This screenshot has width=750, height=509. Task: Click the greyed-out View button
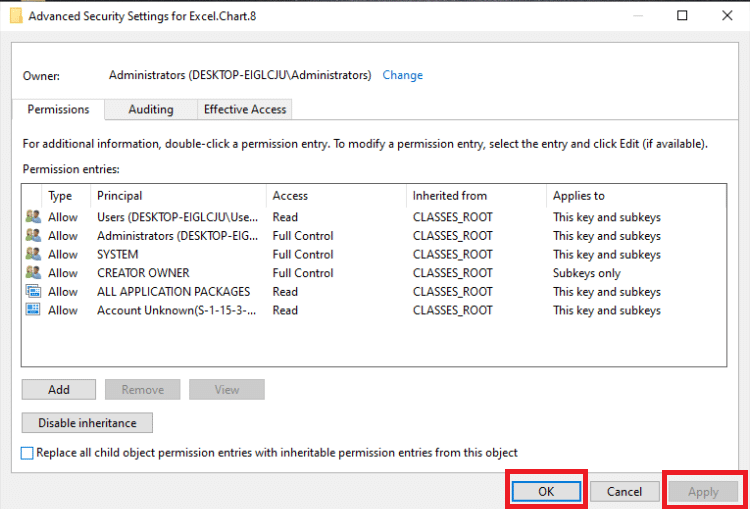pos(227,389)
